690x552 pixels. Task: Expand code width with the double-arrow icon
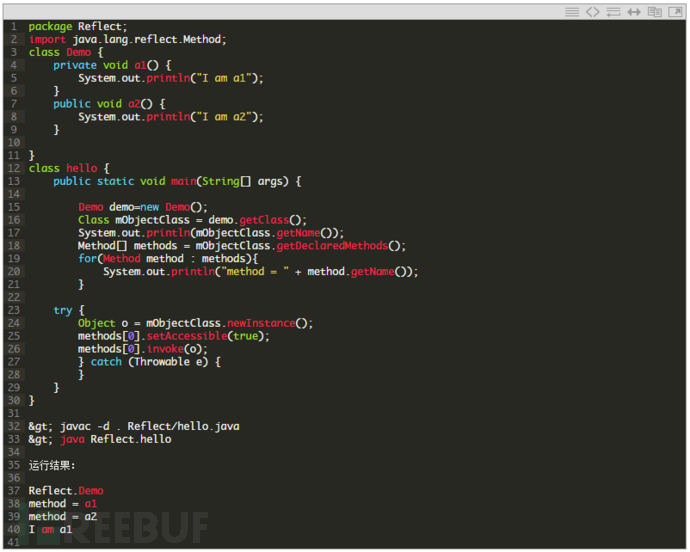(634, 12)
